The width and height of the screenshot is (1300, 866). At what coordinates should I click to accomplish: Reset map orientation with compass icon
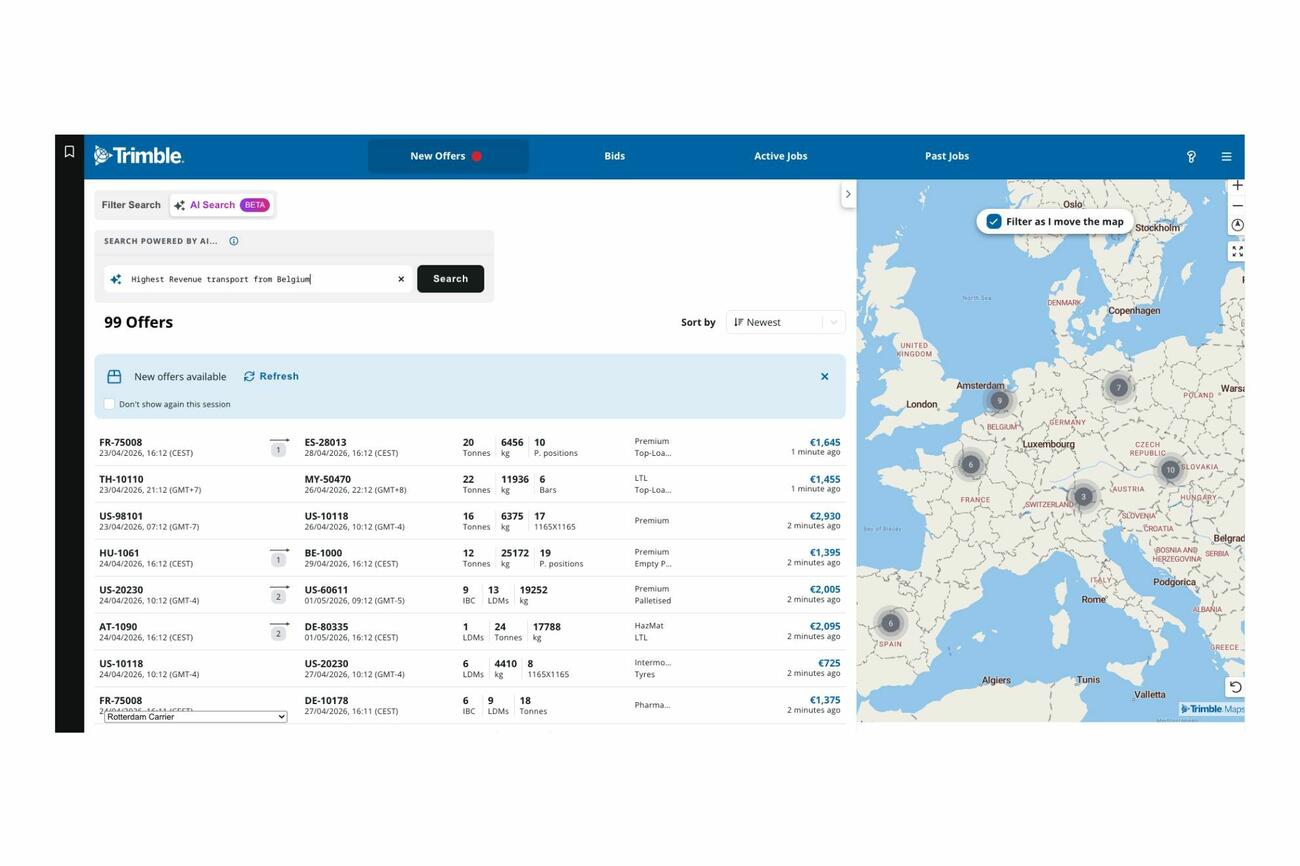click(x=1237, y=226)
